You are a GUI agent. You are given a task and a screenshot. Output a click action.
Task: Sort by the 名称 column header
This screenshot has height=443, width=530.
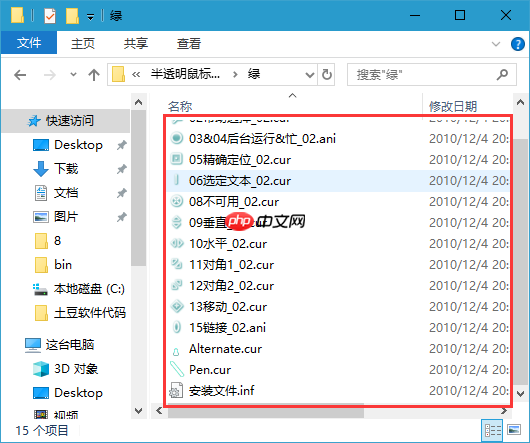pos(180,106)
